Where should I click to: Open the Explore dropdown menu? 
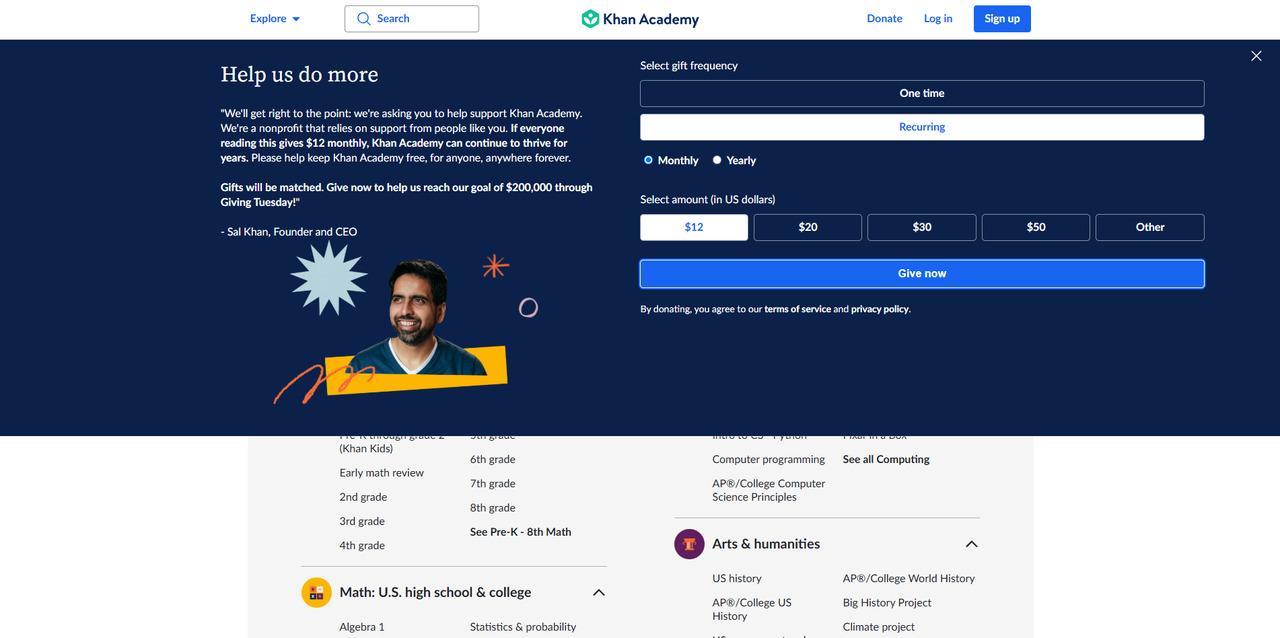click(x=275, y=19)
